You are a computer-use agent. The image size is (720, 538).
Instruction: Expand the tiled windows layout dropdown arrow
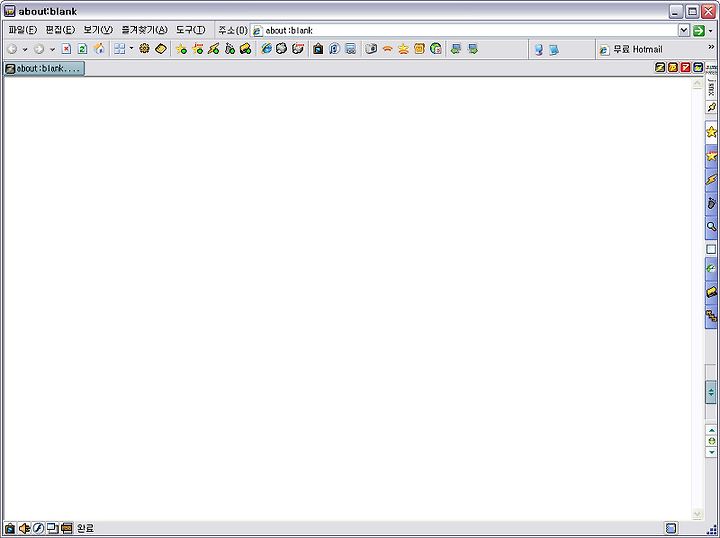(x=131, y=48)
